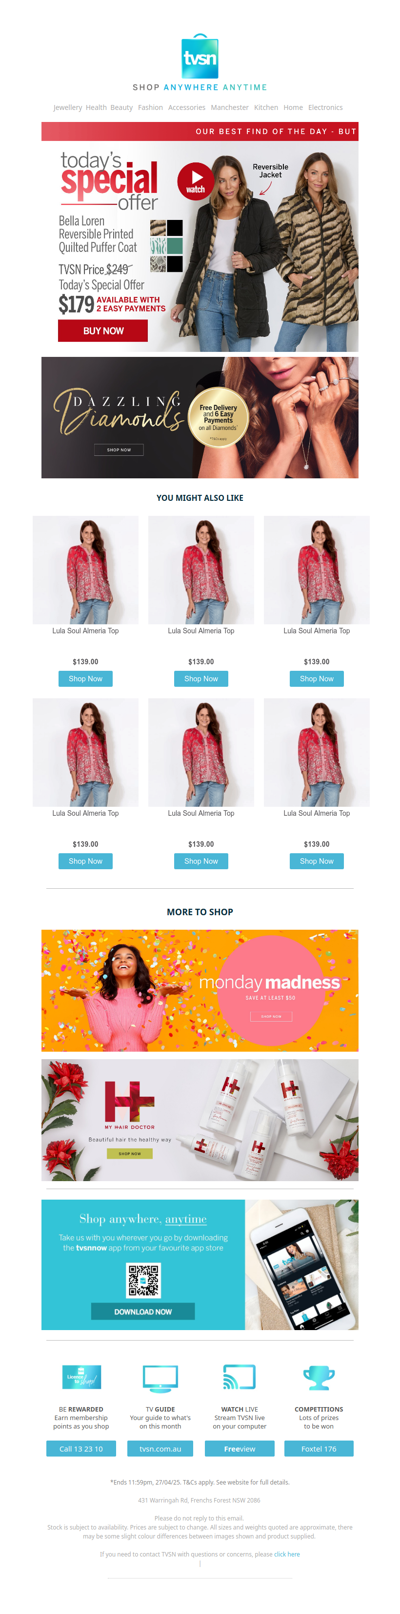Click the QR code for the app
This screenshot has height=1614, width=400.
pos(143,1280)
